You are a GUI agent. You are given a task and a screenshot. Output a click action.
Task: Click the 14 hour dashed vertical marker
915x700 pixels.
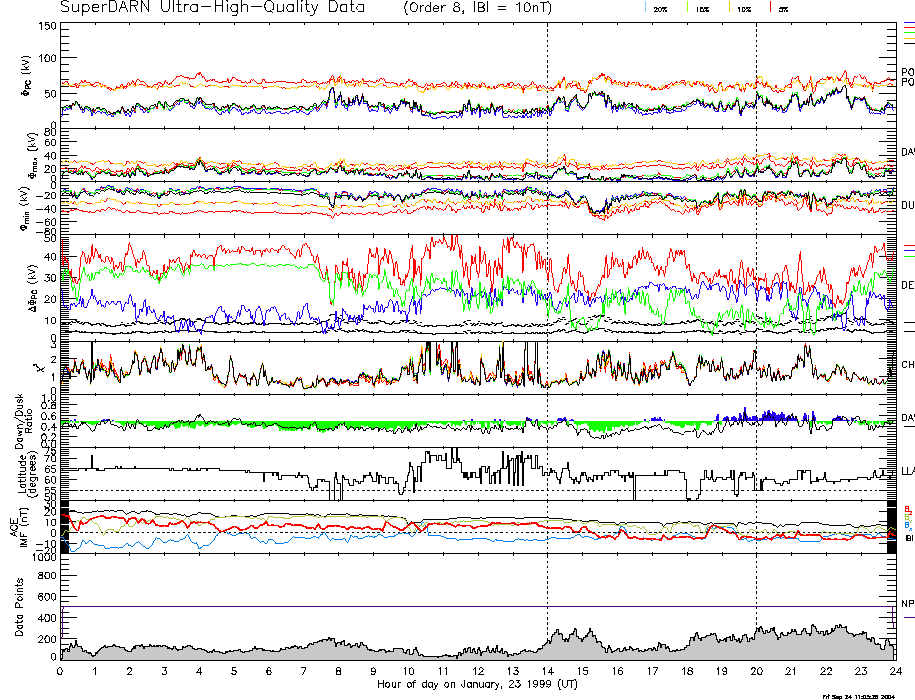pyautogui.click(x=547, y=300)
